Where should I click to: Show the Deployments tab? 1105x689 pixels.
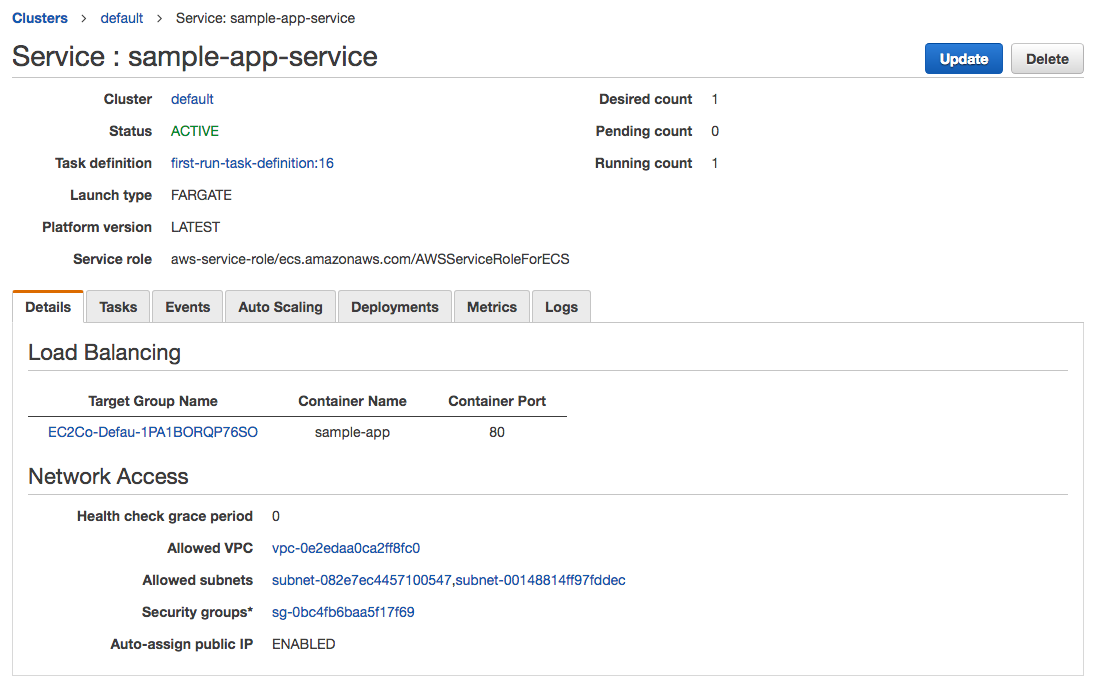[394, 307]
